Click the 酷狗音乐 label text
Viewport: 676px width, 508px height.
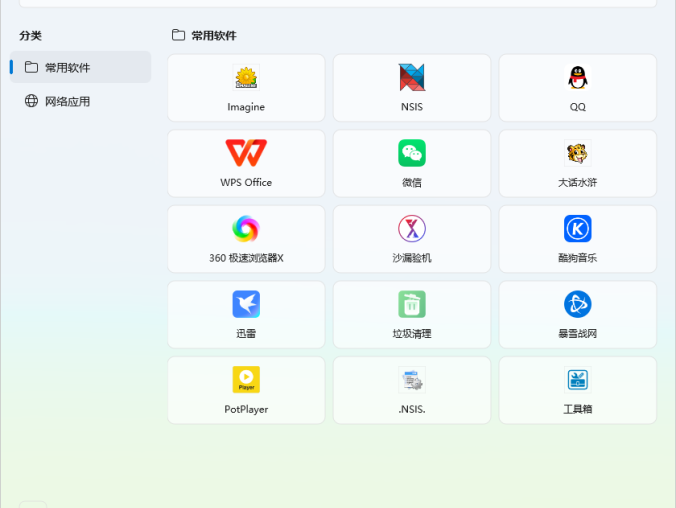click(x=578, y=258)
